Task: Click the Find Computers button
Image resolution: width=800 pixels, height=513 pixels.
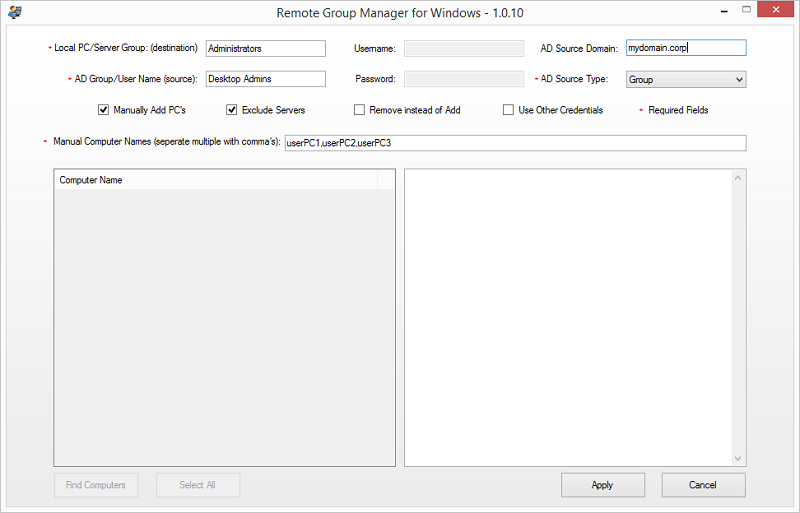Action: [96, 485]
